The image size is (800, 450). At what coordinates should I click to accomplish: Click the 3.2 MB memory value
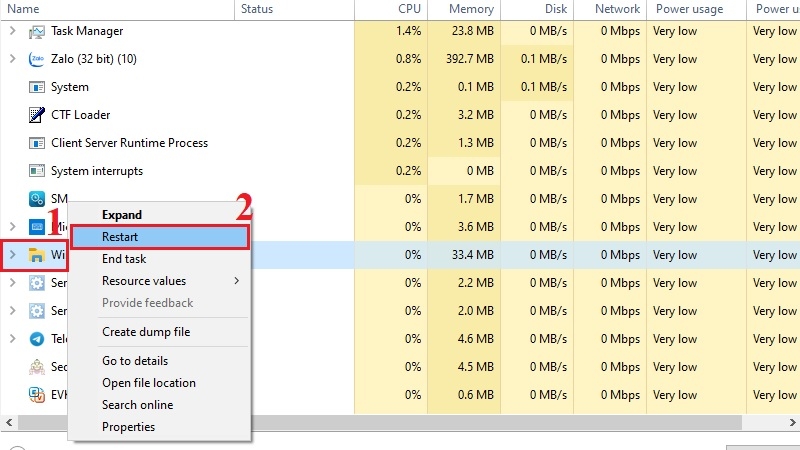(x=476, y=115)
